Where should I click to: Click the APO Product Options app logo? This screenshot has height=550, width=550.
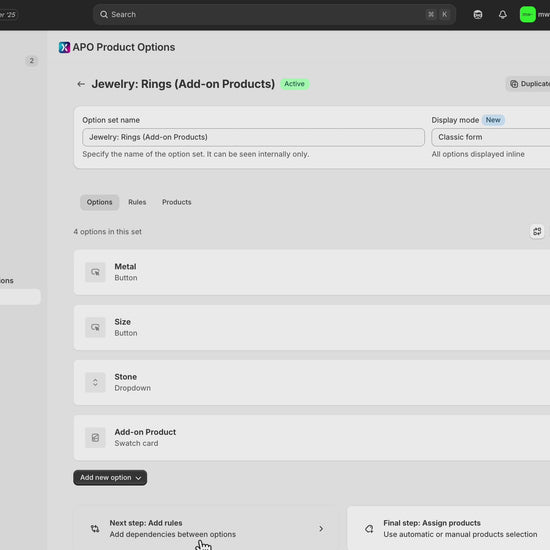pos(64,47)
